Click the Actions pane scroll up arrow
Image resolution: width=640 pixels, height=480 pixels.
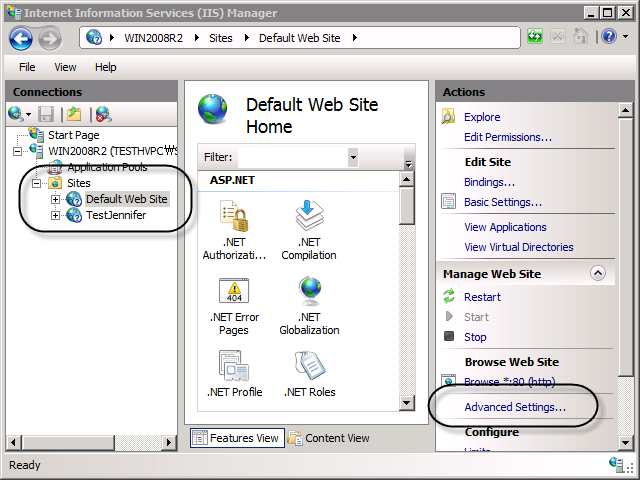(625, 110)
